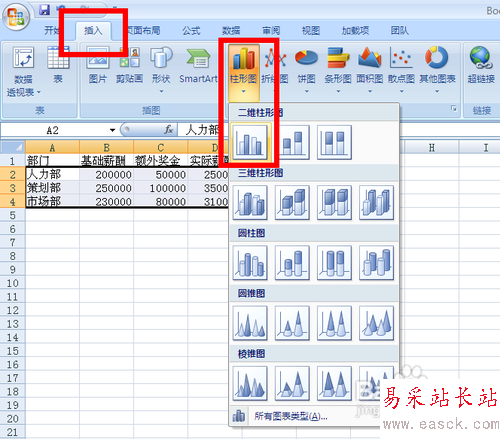Viewport: 500px width, 439px height.
Task: Click the Office button orb
Action: coord(16,16)
